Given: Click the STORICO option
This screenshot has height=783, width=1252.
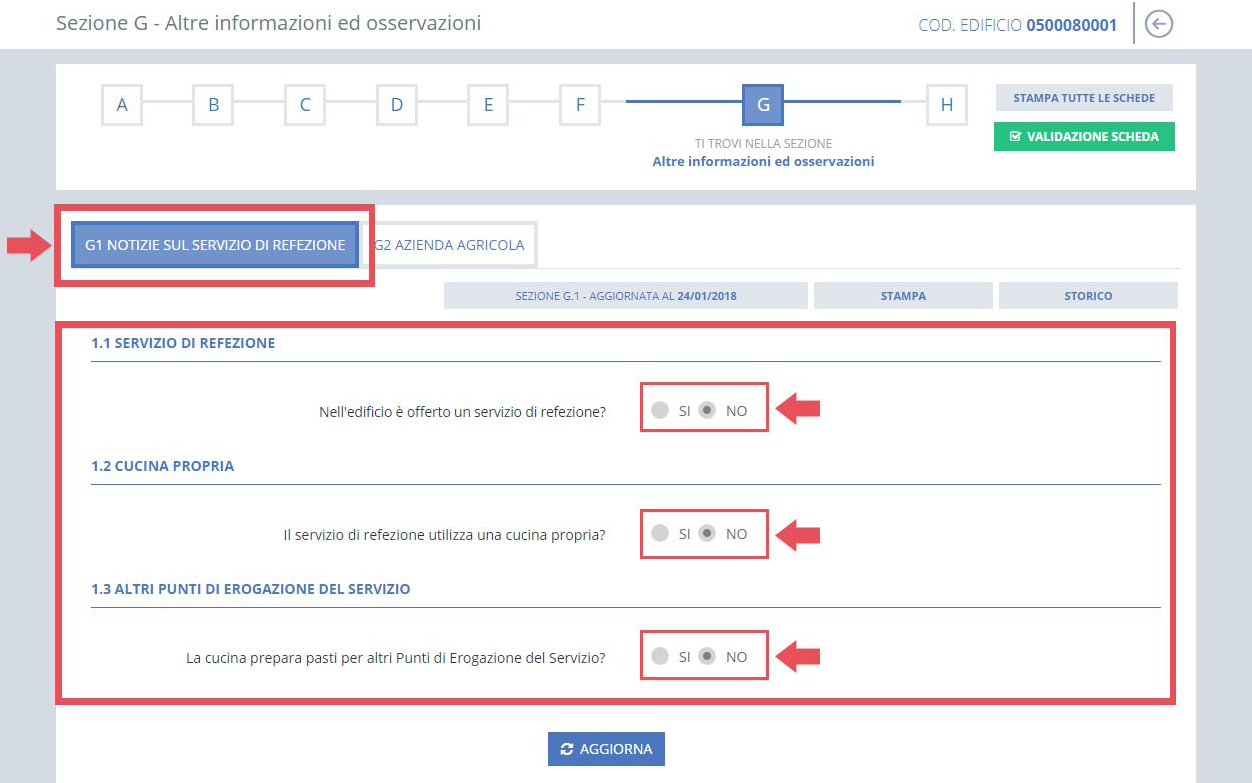Looking at the screenshot, I should tap(1088, 295).
